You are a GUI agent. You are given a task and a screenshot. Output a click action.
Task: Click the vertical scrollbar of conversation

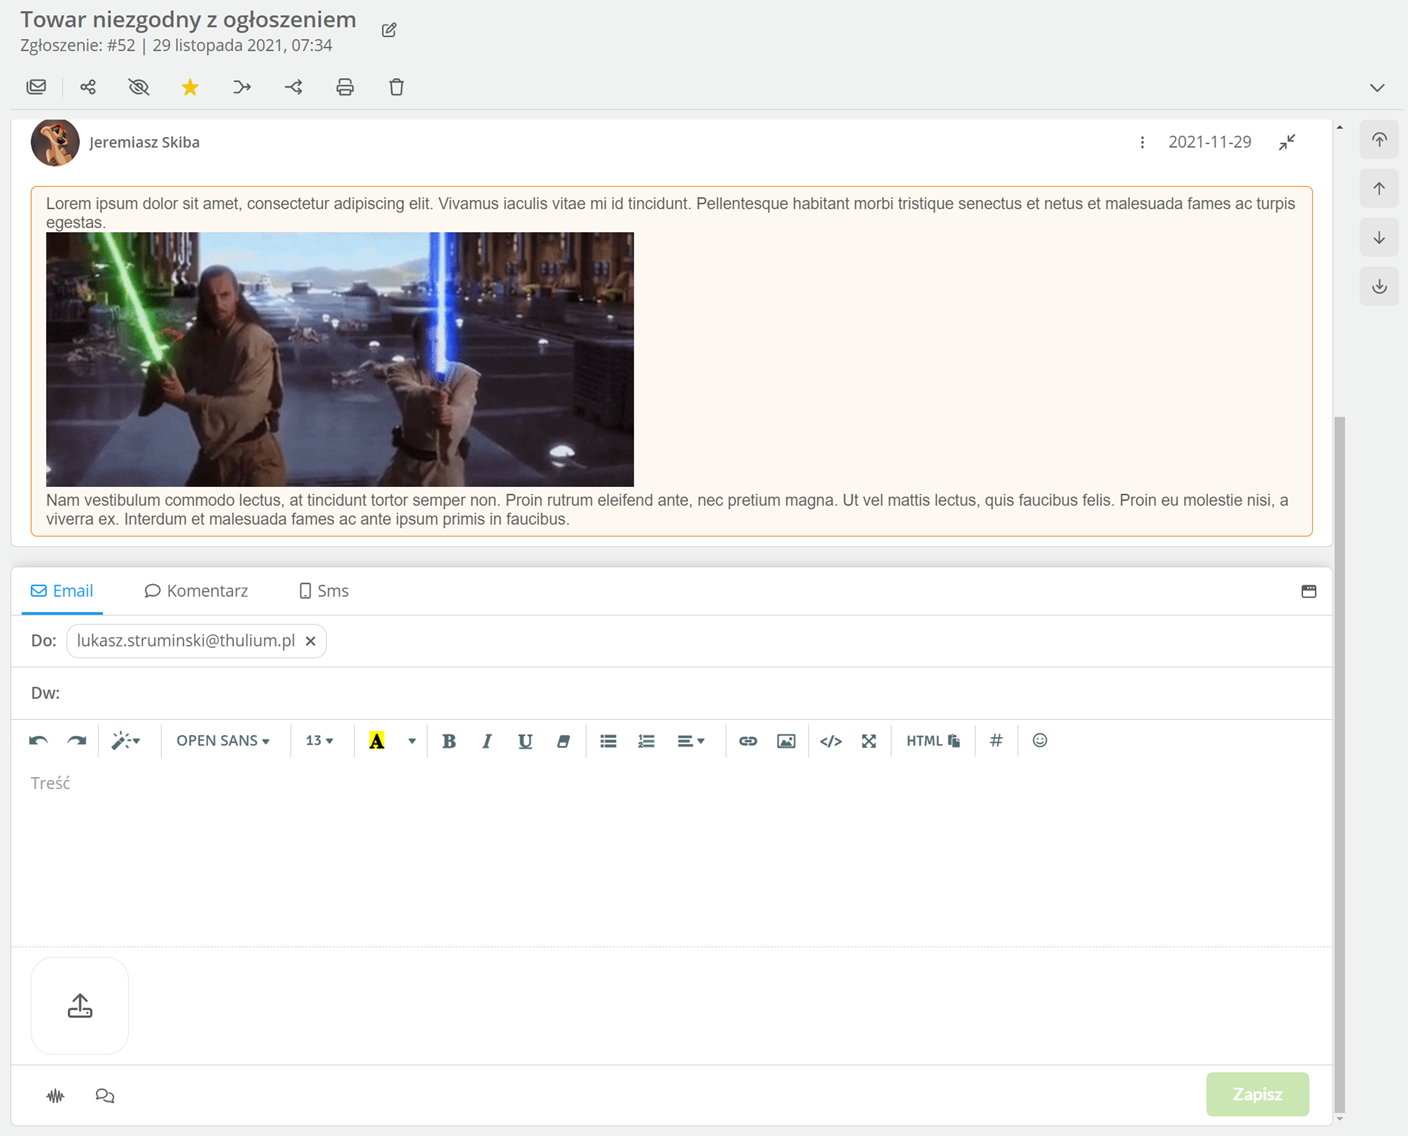(x=1340, y=765)
